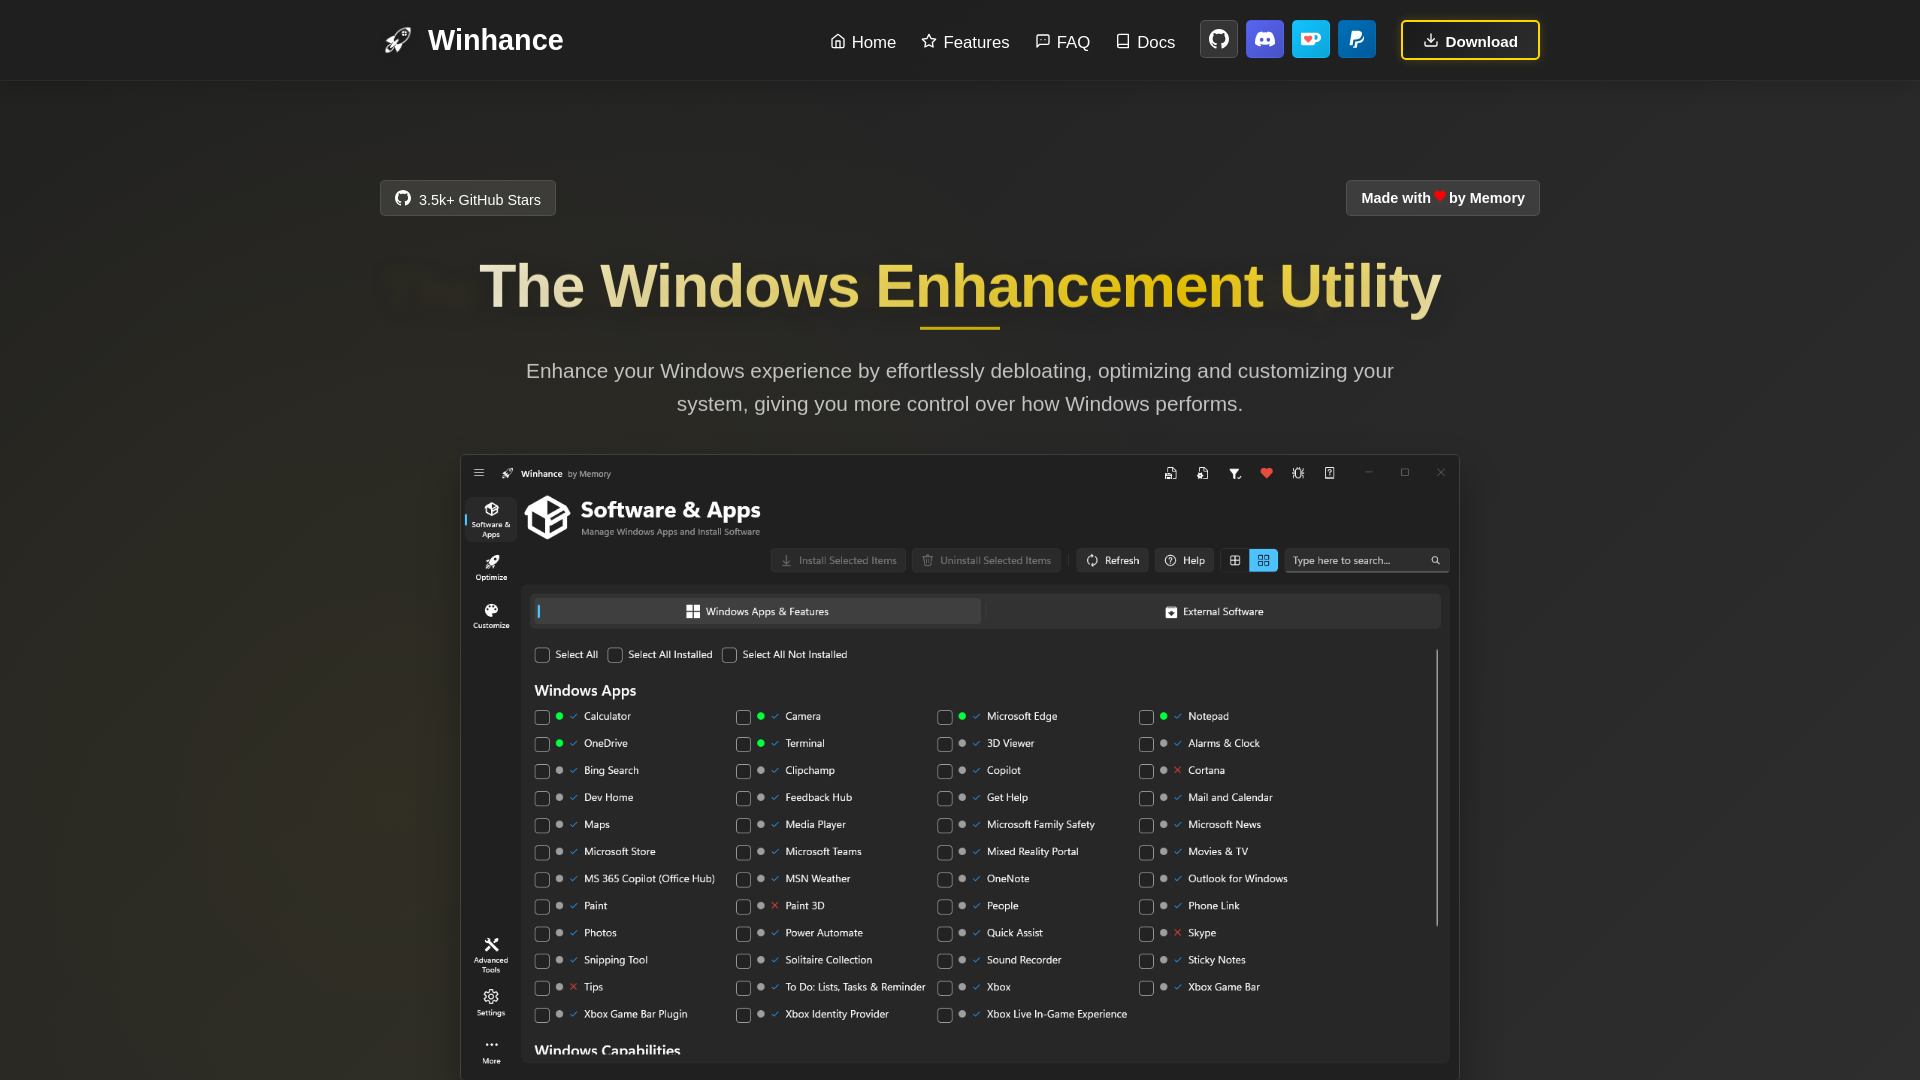The image size is (1920, 1080).
Task: Tick the Microsoft Edge checkbox
Action: [x=944, y=717]
